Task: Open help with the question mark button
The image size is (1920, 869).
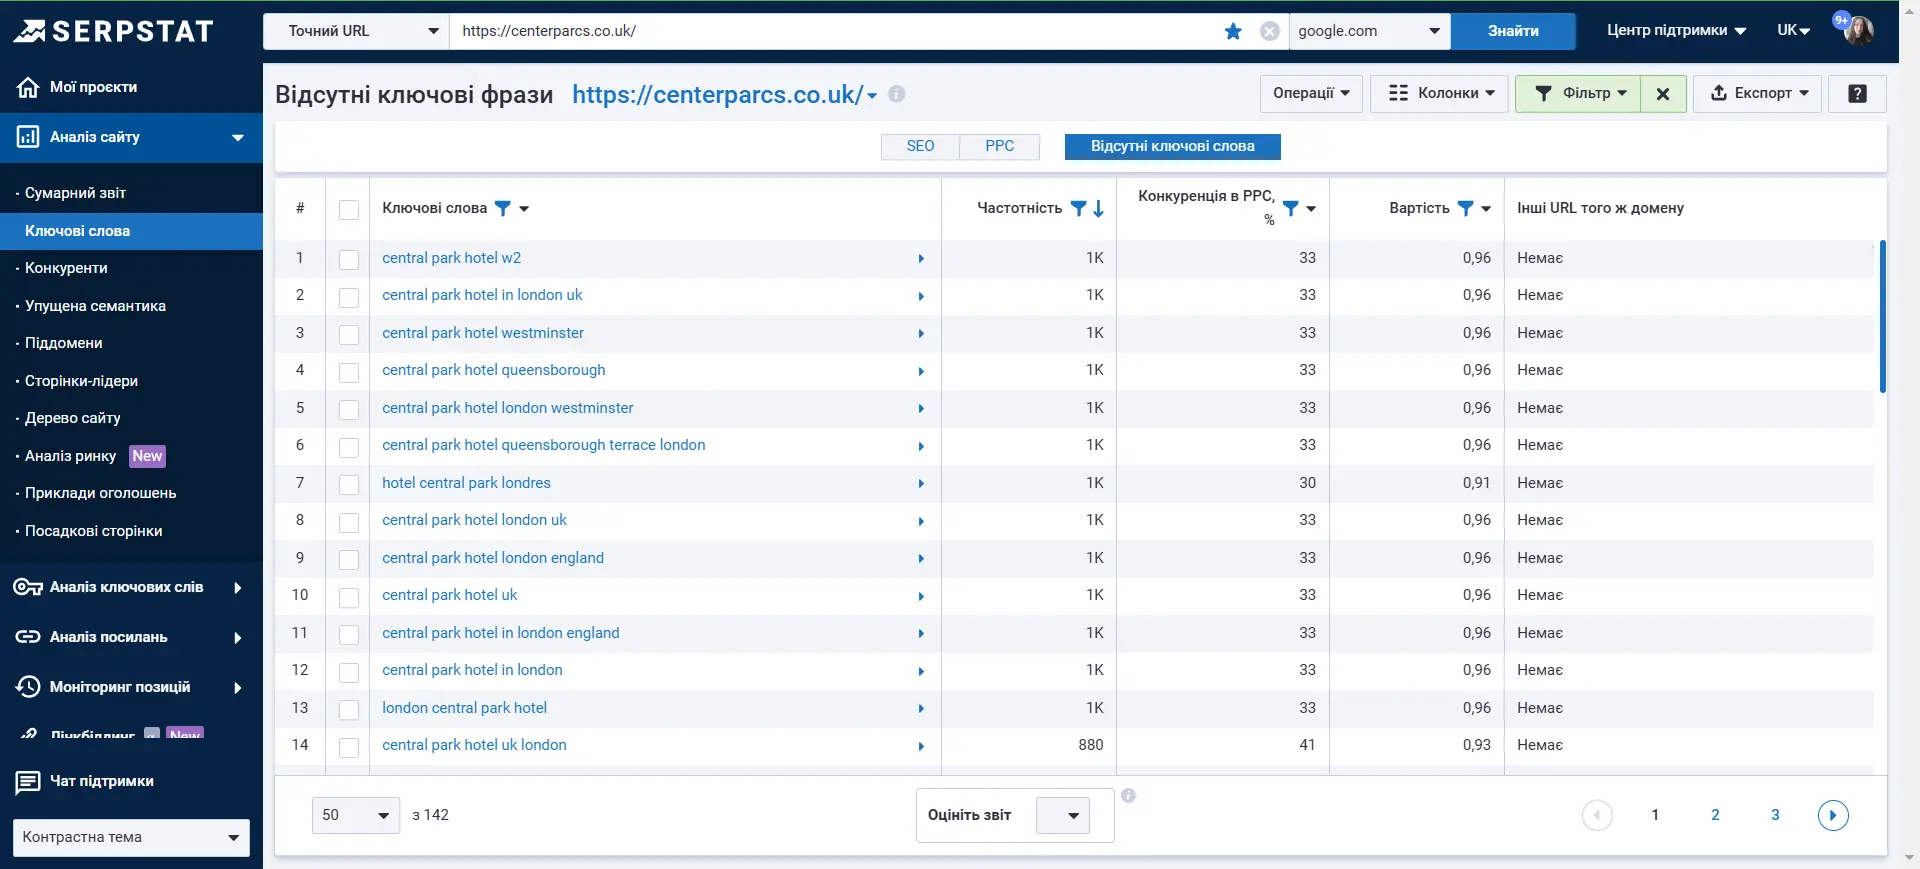Action: click(x=1857, y=94)
